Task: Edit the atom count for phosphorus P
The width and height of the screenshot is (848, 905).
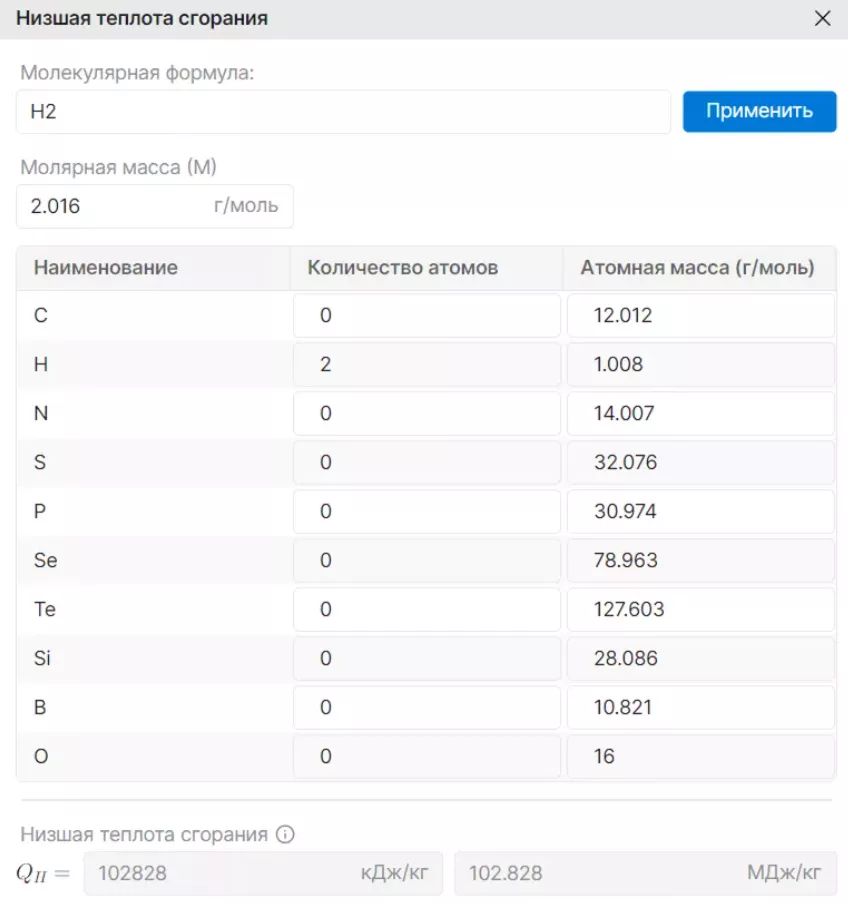Action: point(427,511)
